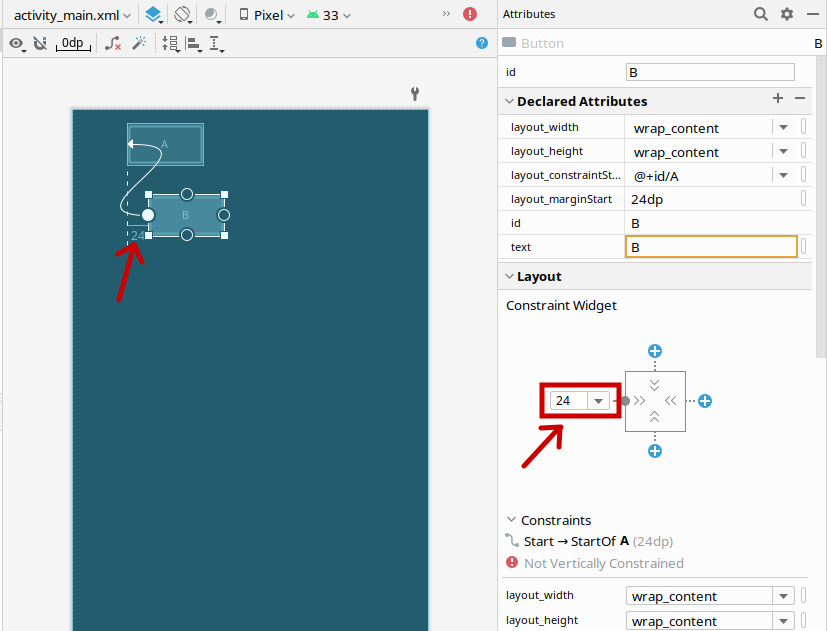Click the text attribute field containing B
Screen dimensions: 827x631
710,247
